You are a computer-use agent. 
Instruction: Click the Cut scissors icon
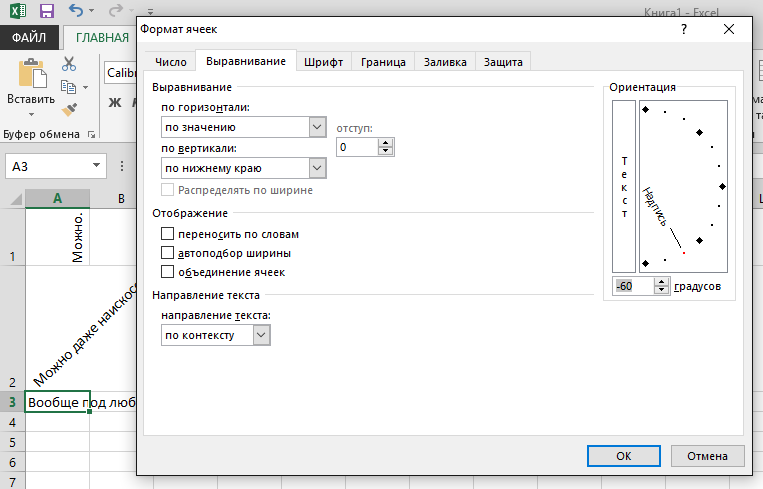coord(69,64)
